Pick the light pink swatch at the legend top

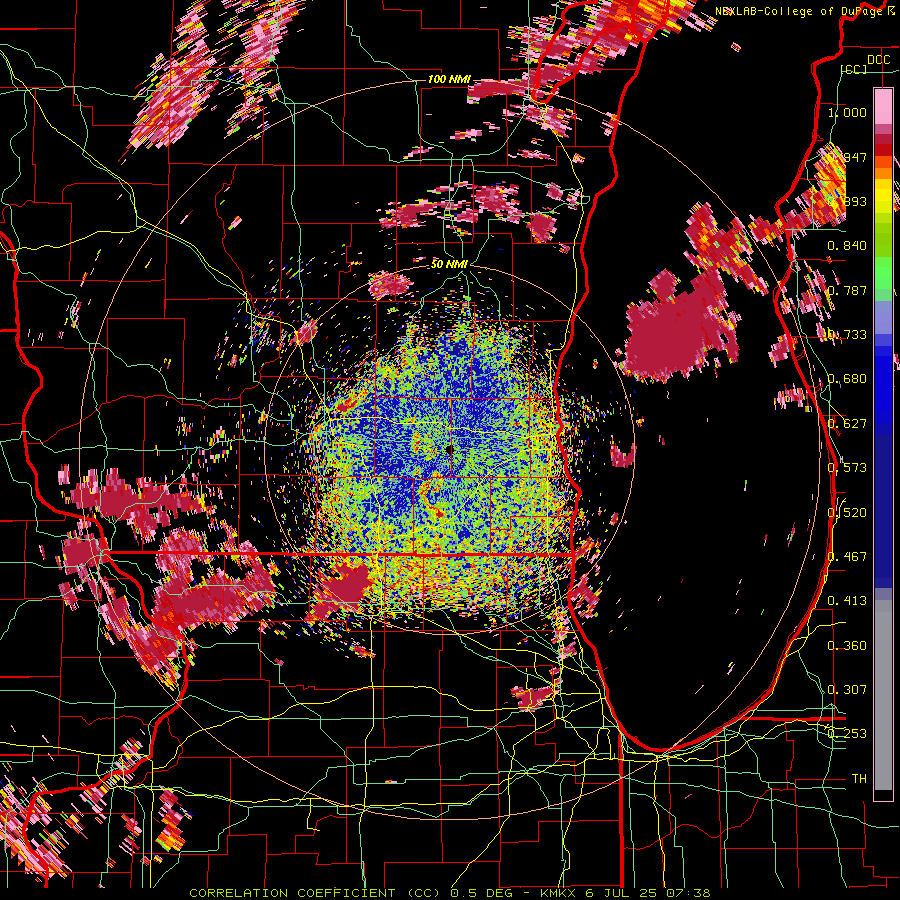click(x=883, y=106)
